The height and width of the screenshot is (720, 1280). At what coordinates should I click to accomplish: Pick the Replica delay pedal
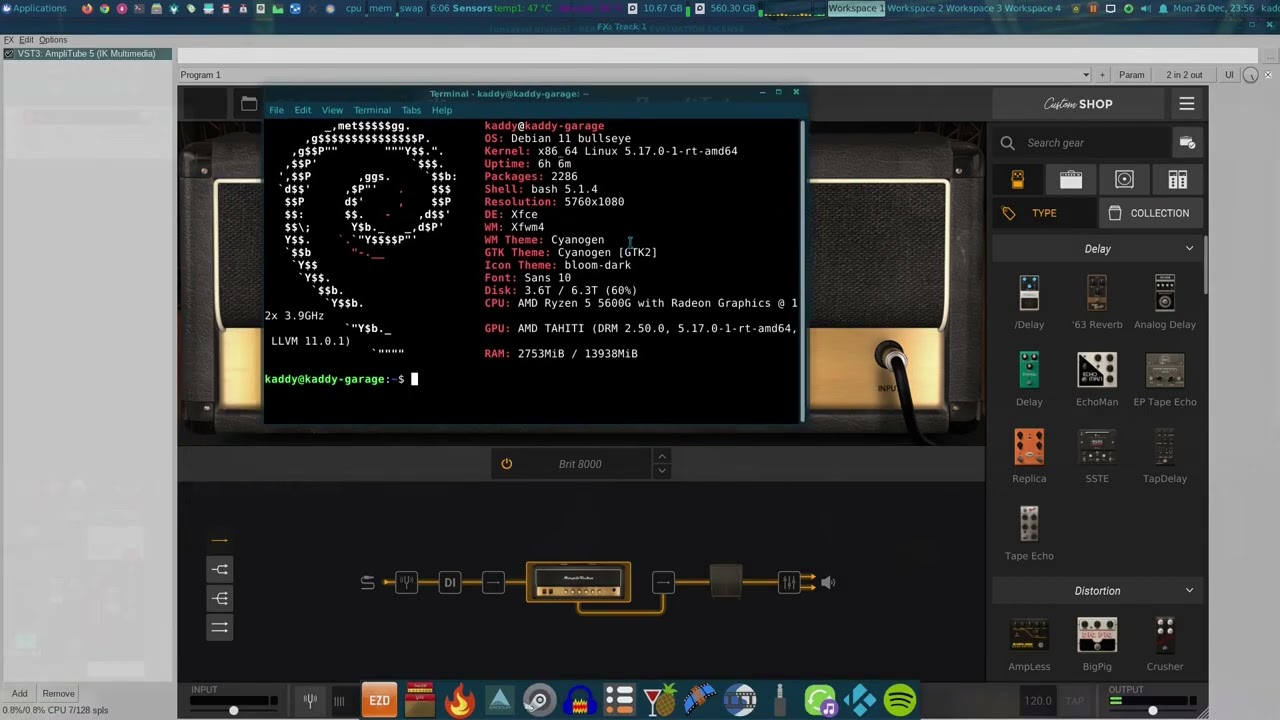point(1029,447)
